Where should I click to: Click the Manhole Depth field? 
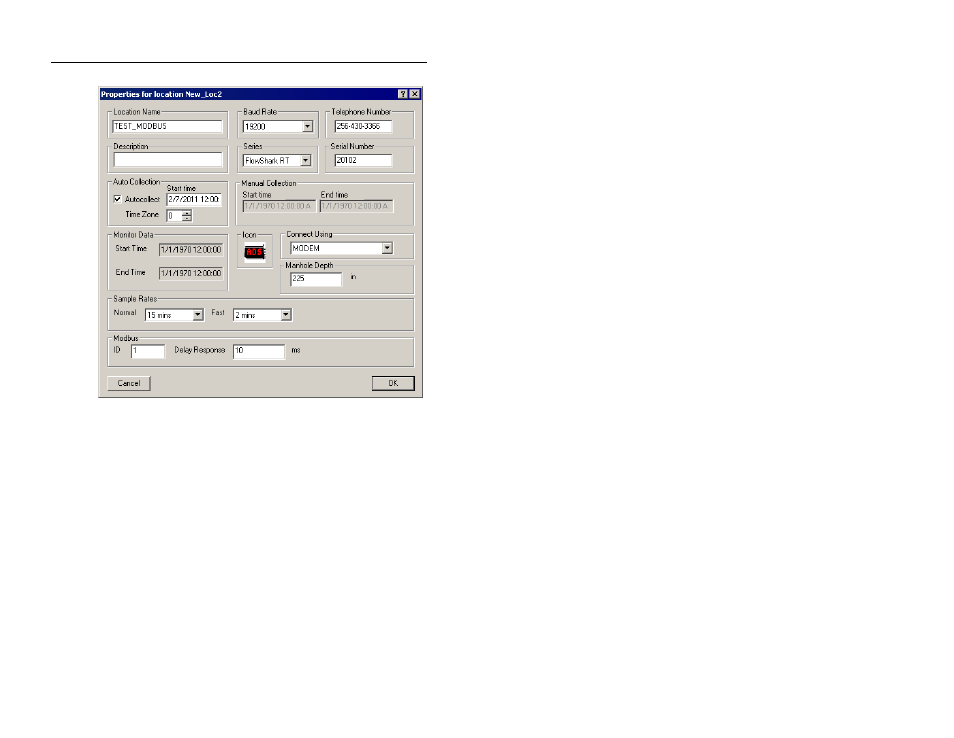tap(316, 279)
